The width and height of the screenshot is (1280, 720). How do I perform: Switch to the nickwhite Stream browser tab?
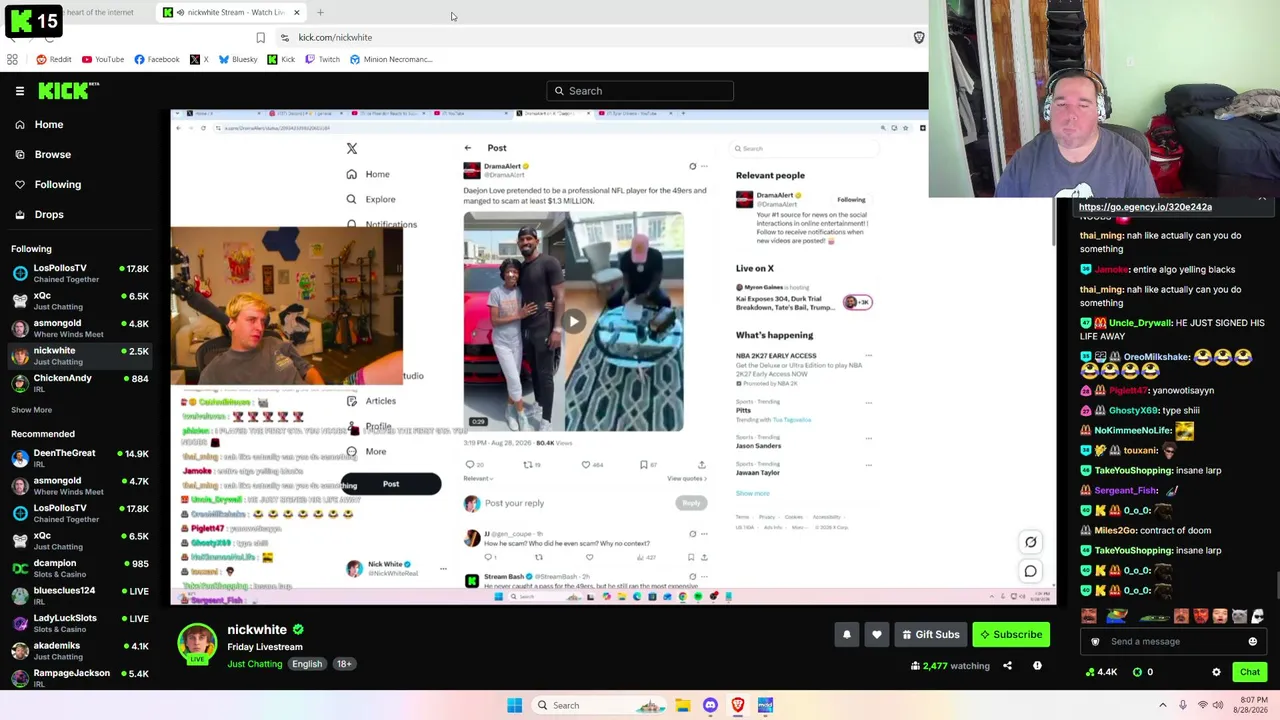(230, 13)
